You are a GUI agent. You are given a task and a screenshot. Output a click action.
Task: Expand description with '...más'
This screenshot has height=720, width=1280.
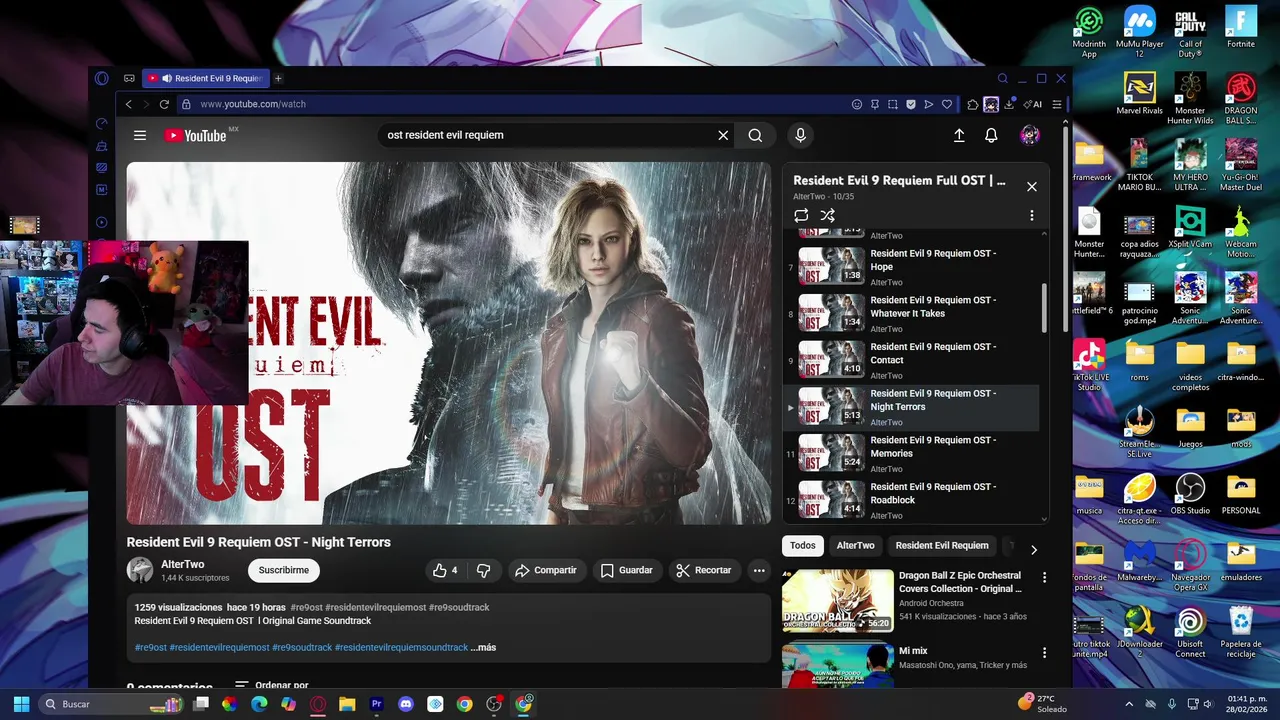(483, 648)
